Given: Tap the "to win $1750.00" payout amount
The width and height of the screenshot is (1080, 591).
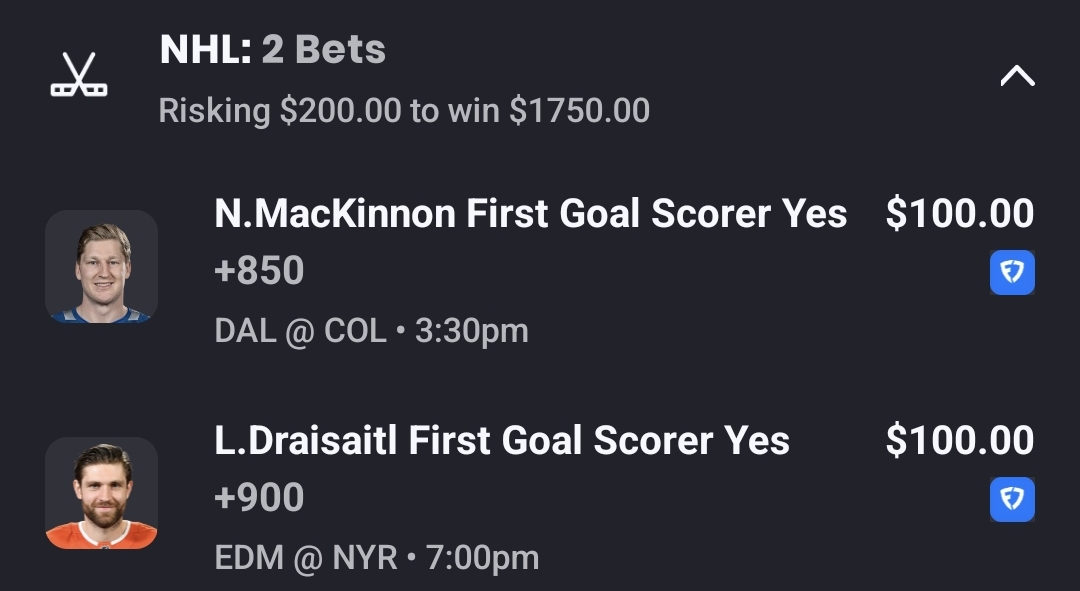Looking at the screenshot, I should 530,110.
